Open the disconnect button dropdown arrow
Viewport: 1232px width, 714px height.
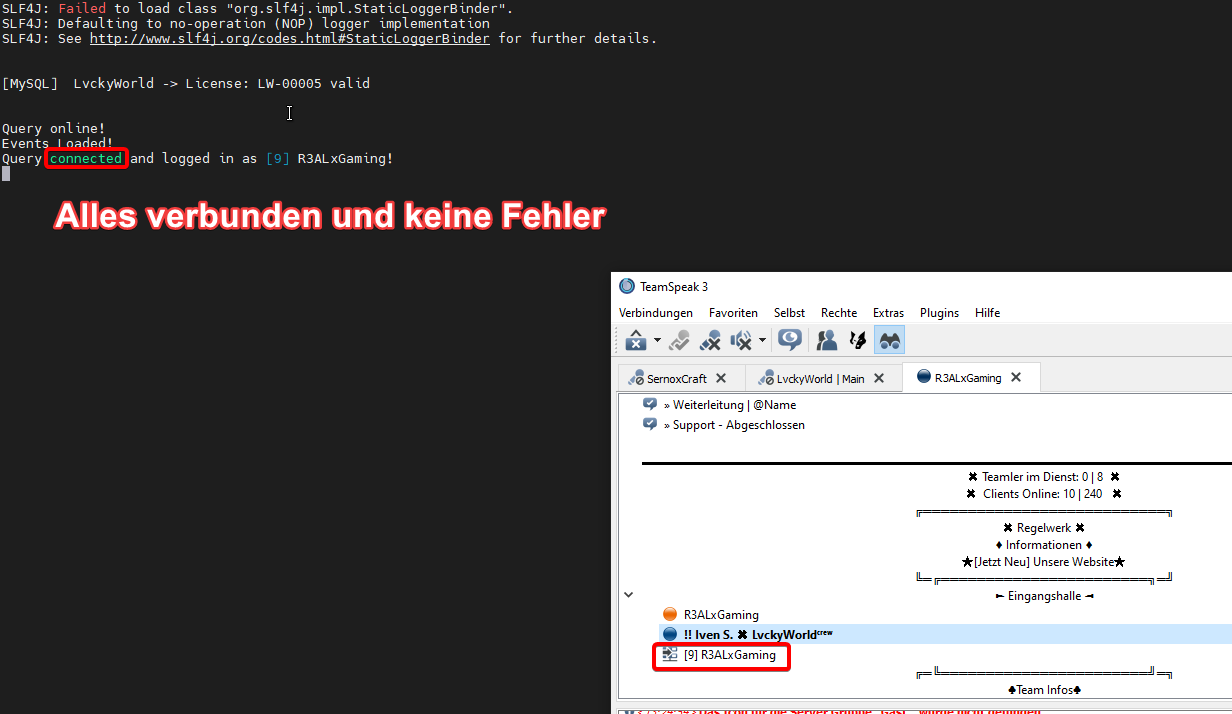[657, 341]
